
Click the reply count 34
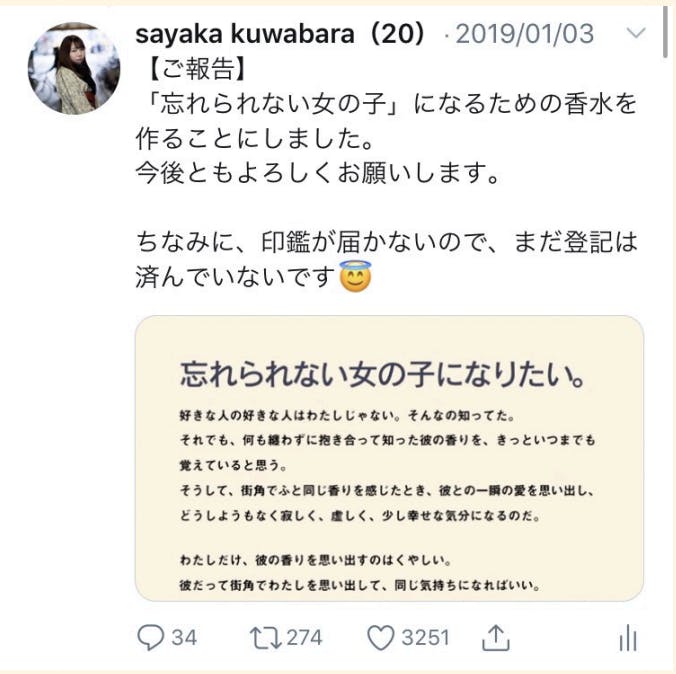point(185,638)
